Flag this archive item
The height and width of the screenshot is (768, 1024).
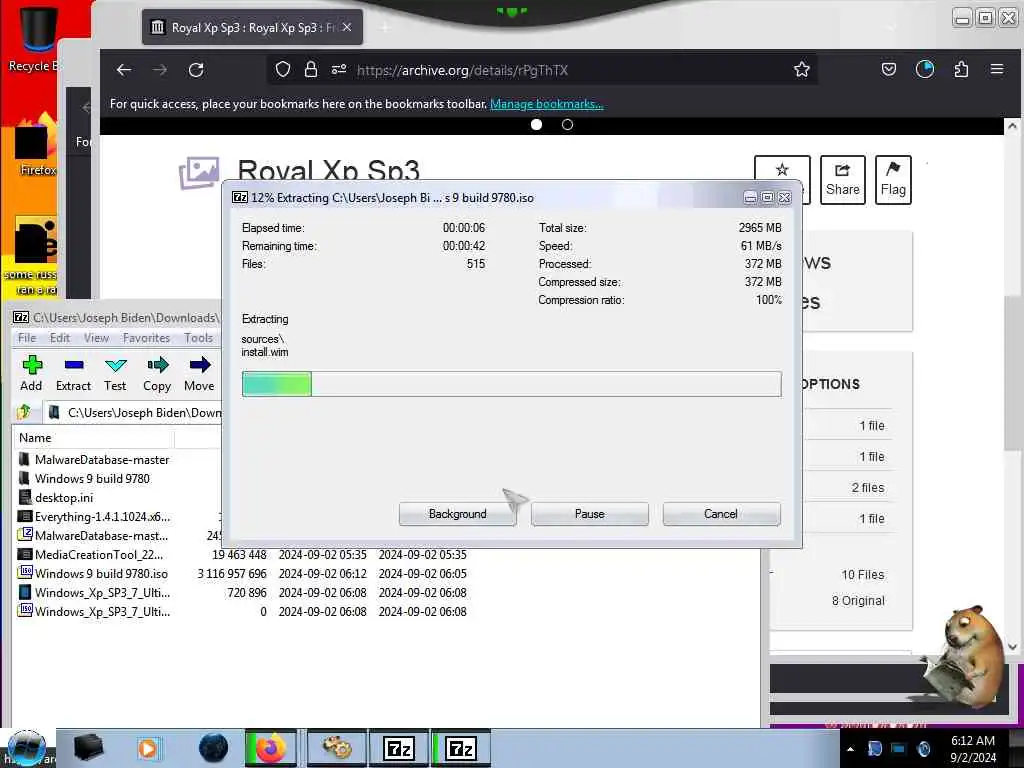coord(893,180)
